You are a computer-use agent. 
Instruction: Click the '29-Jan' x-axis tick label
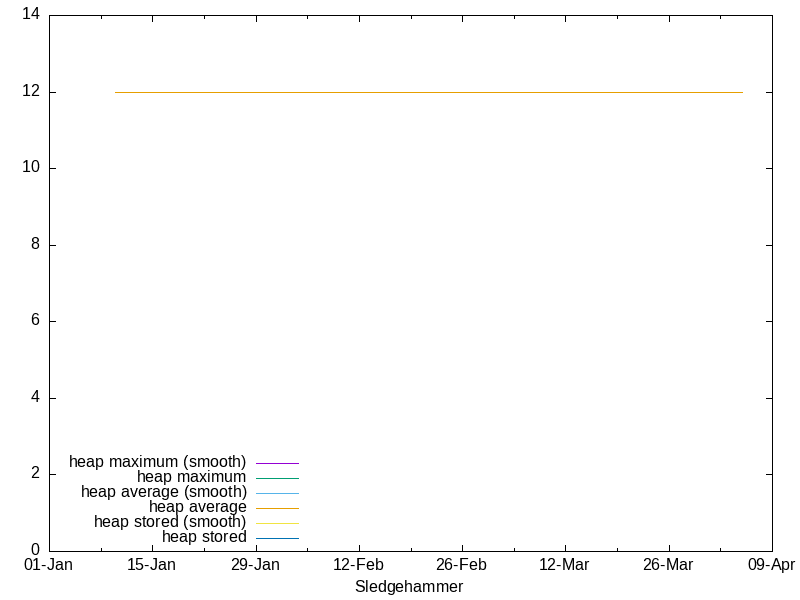point(255,565)
